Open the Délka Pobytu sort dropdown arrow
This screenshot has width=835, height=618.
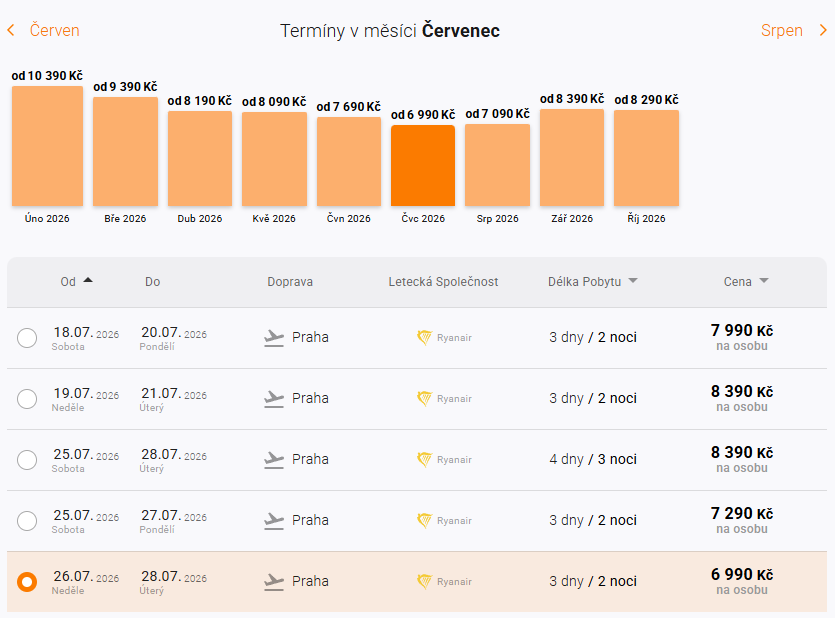(x=633, y=282)
